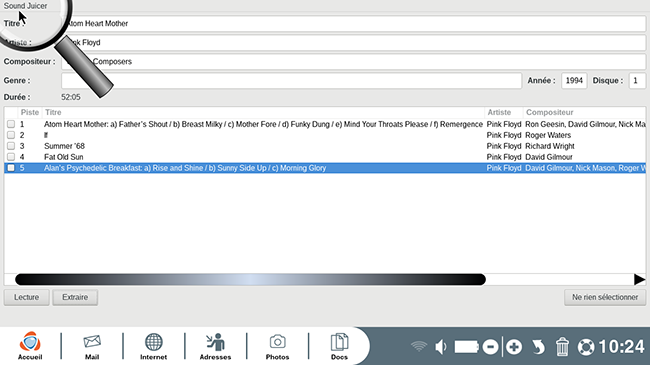Click the speaker volume icon
This screenshot has width=650, height=365.
(x=441, y=347)
